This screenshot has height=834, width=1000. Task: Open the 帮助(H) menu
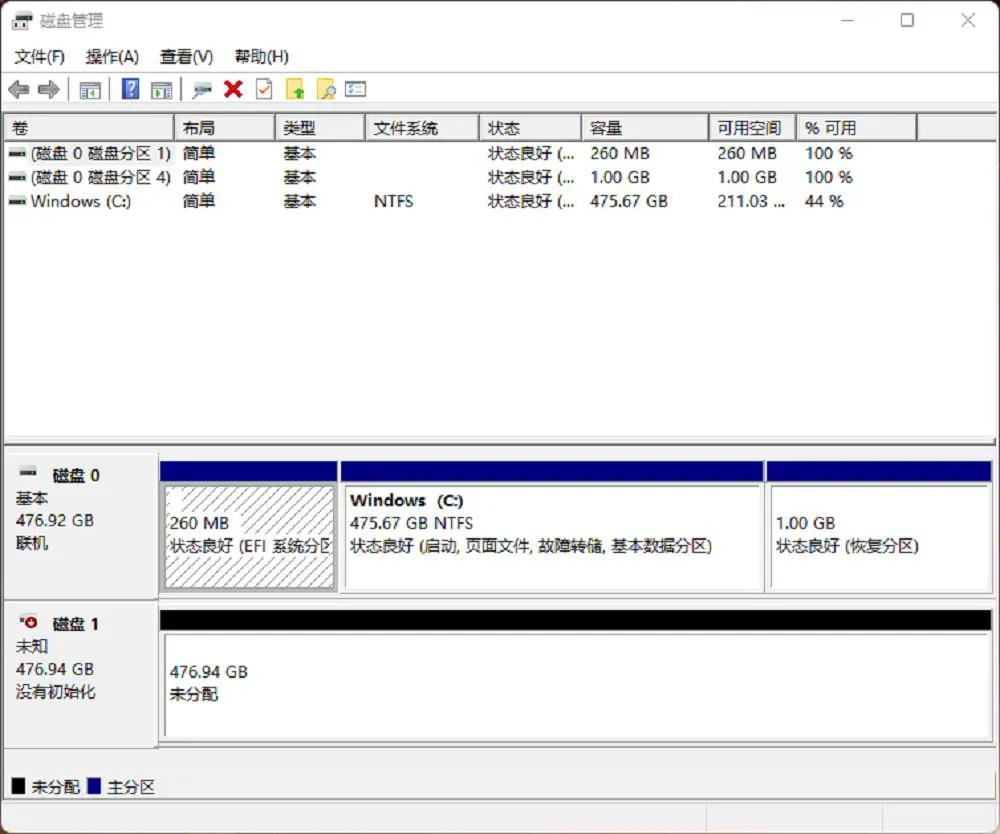click(262, 57)
